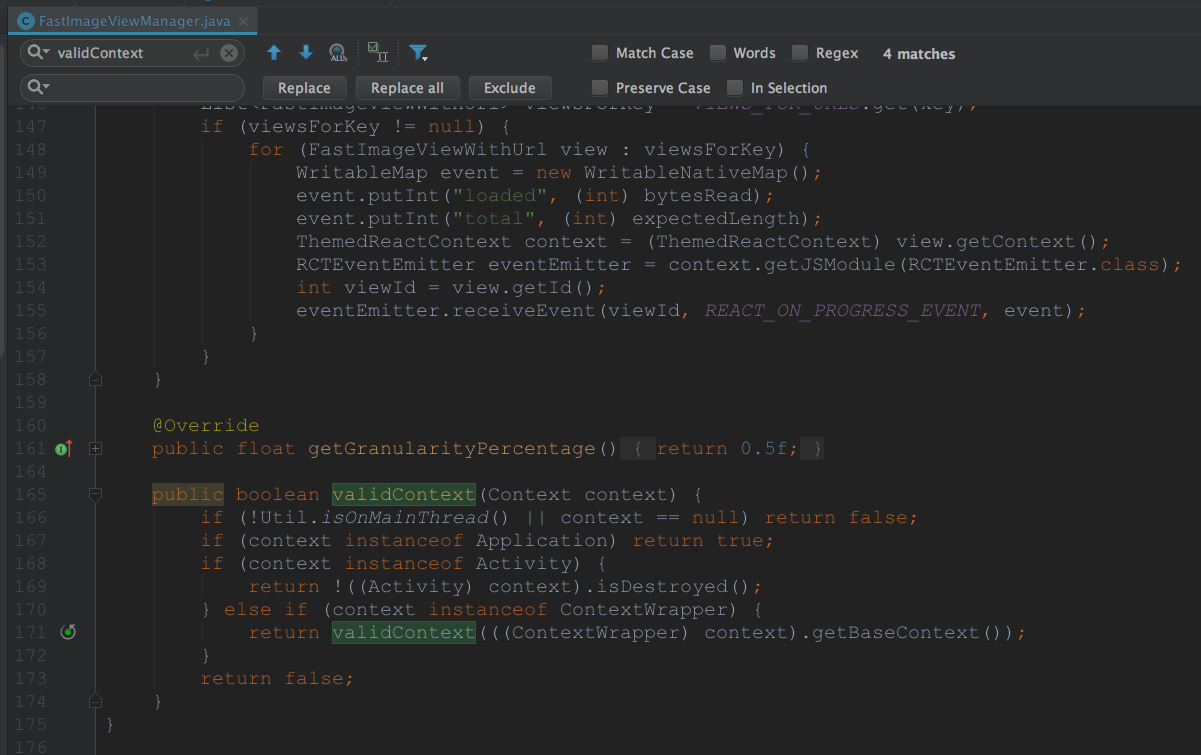1201x755 pixels.
Task: Click REACT_ON_PROGRESS_EVENT constant
Action: coord(843,311)
